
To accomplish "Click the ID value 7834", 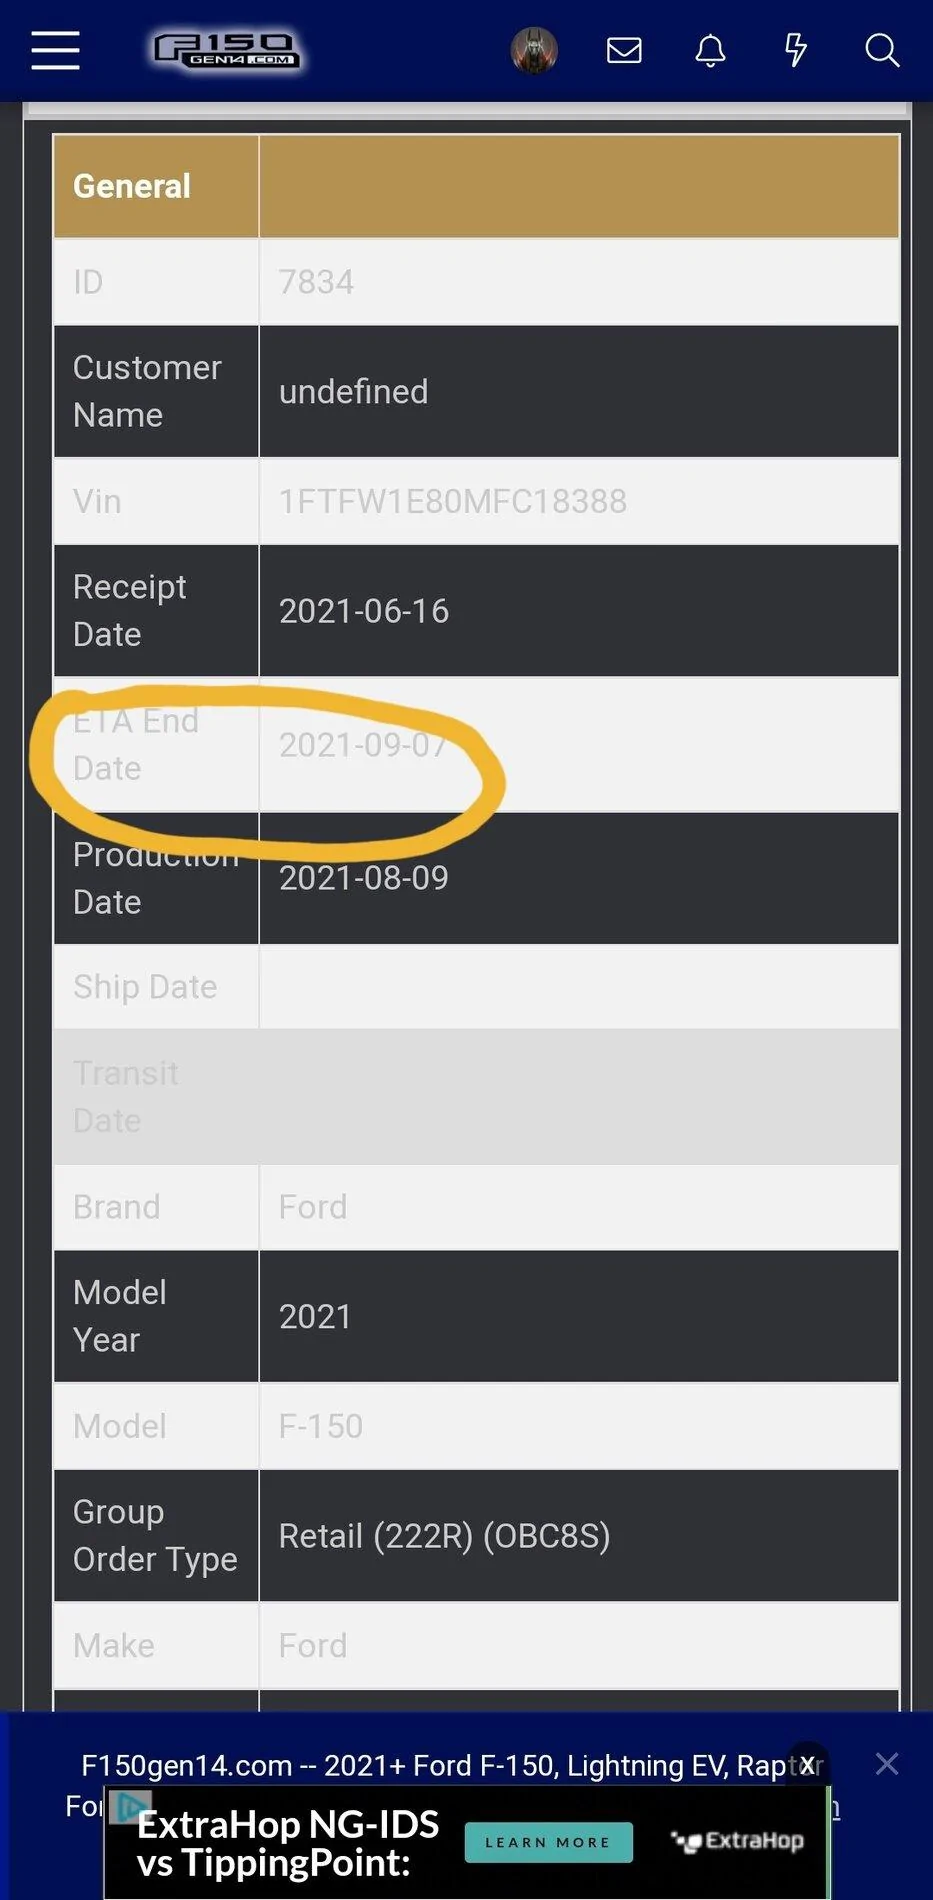I will pyautogui.click(x=316, y=282).
